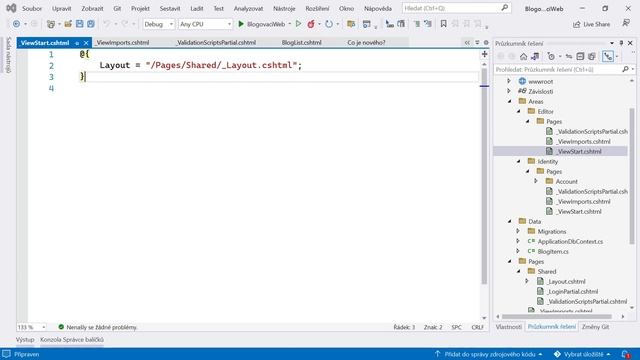Image resolution: width=640 pixels, height=360 pixels.
Task: Open the Soubor menu
Action: [x=32, y=8]
